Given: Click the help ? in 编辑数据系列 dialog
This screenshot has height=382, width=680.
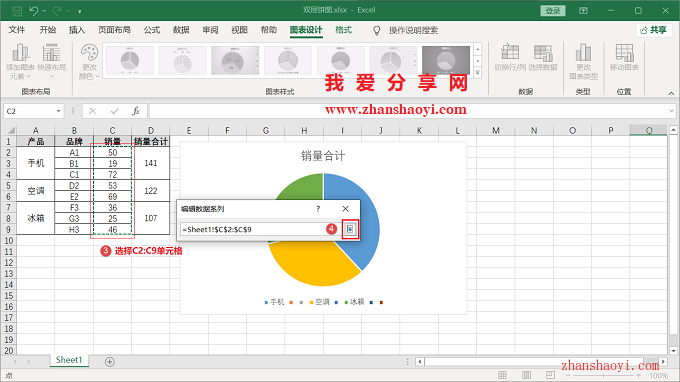Looking at the screenshot, I should coord(318,209).
